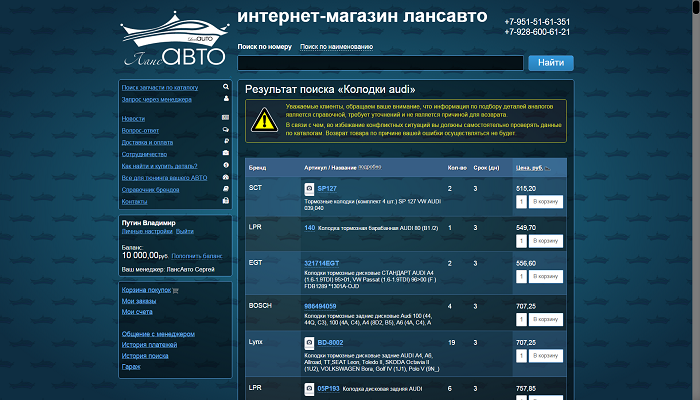Click the yellow warning triangle icon

click(264, 120)
